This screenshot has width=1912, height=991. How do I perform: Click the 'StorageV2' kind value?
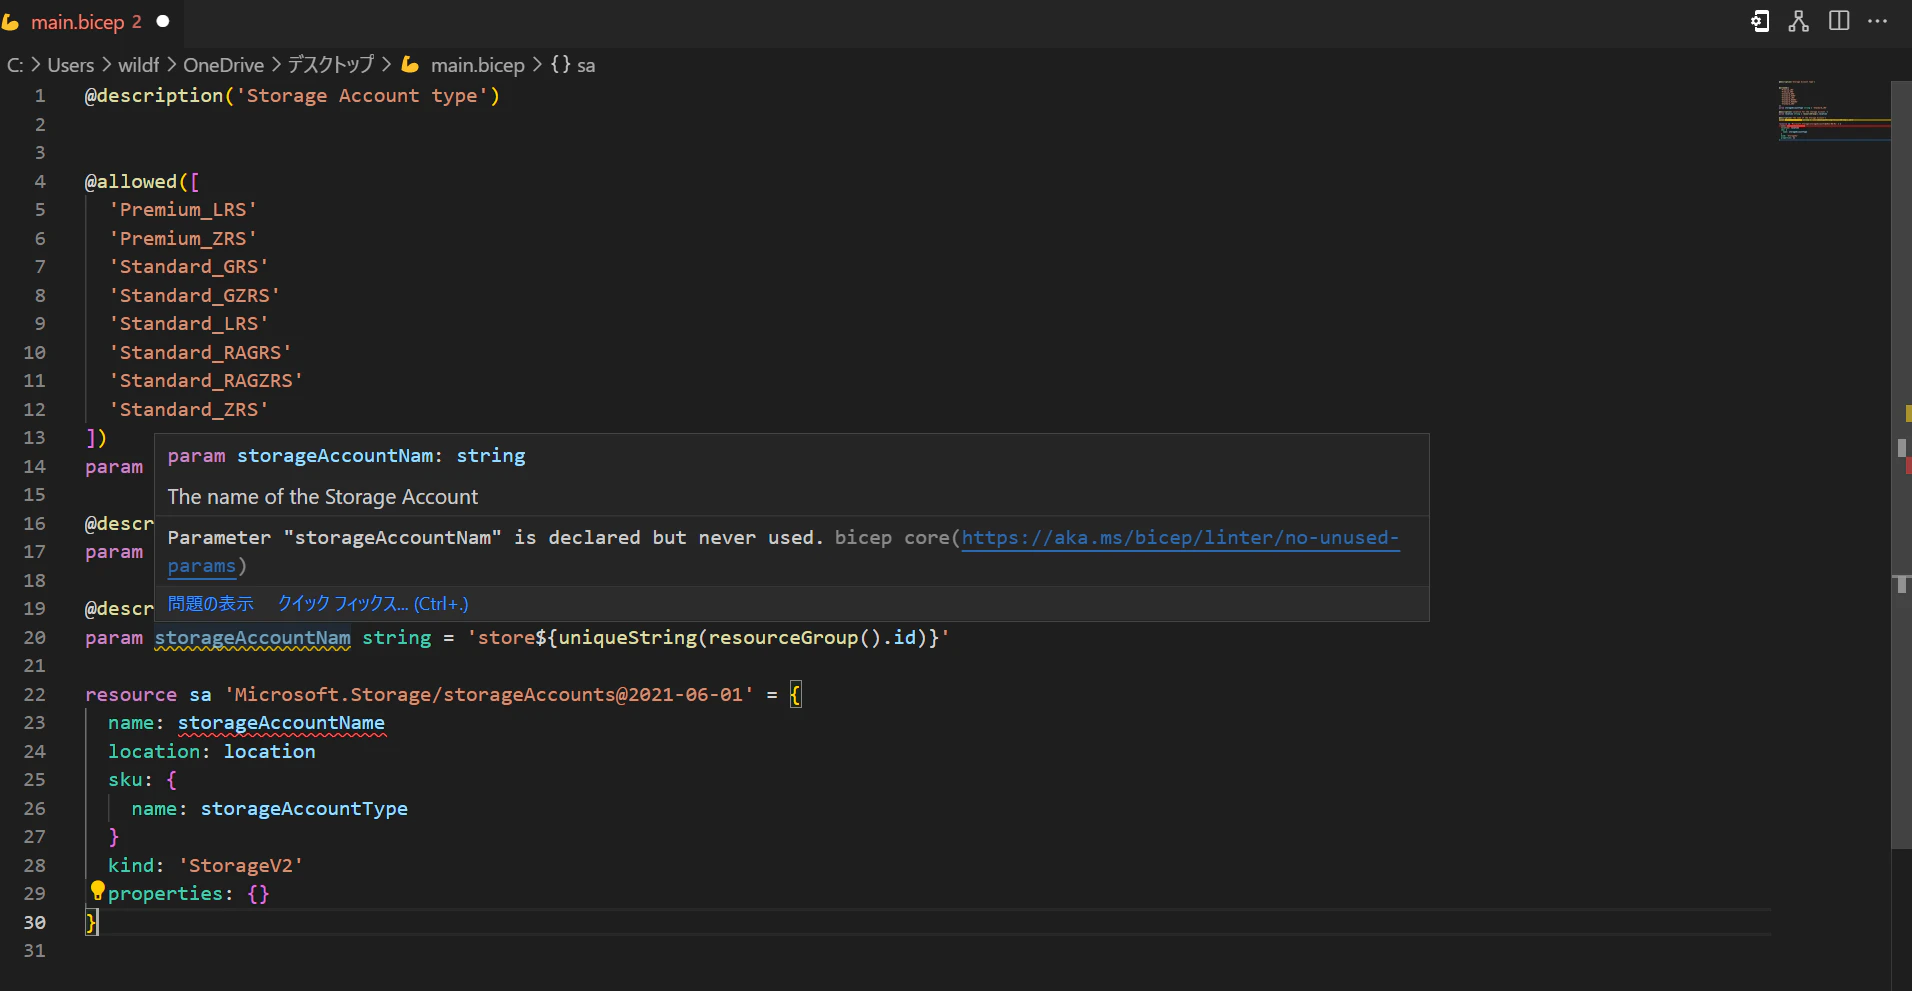point(241,866)
